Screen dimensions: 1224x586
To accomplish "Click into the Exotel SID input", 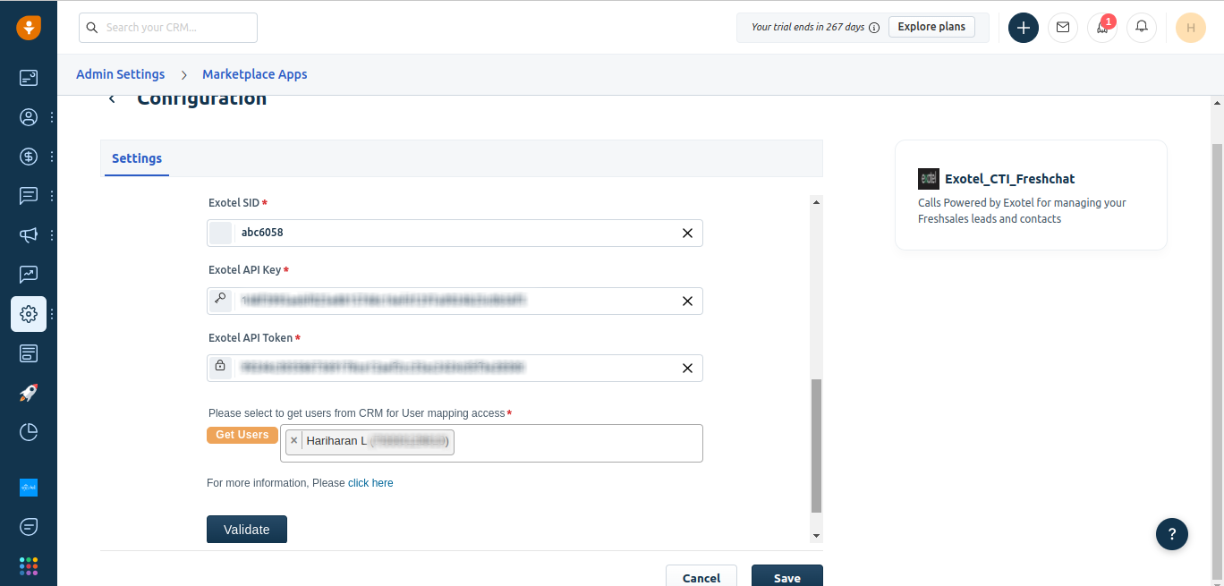I will 455,233.
